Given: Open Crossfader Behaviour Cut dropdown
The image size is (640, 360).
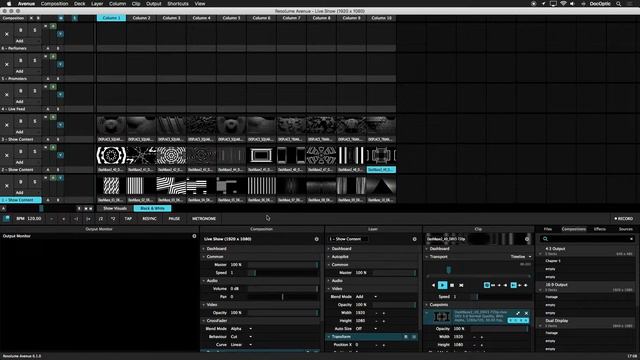Looking at the screenshot, I should click(x=241, y=337).
